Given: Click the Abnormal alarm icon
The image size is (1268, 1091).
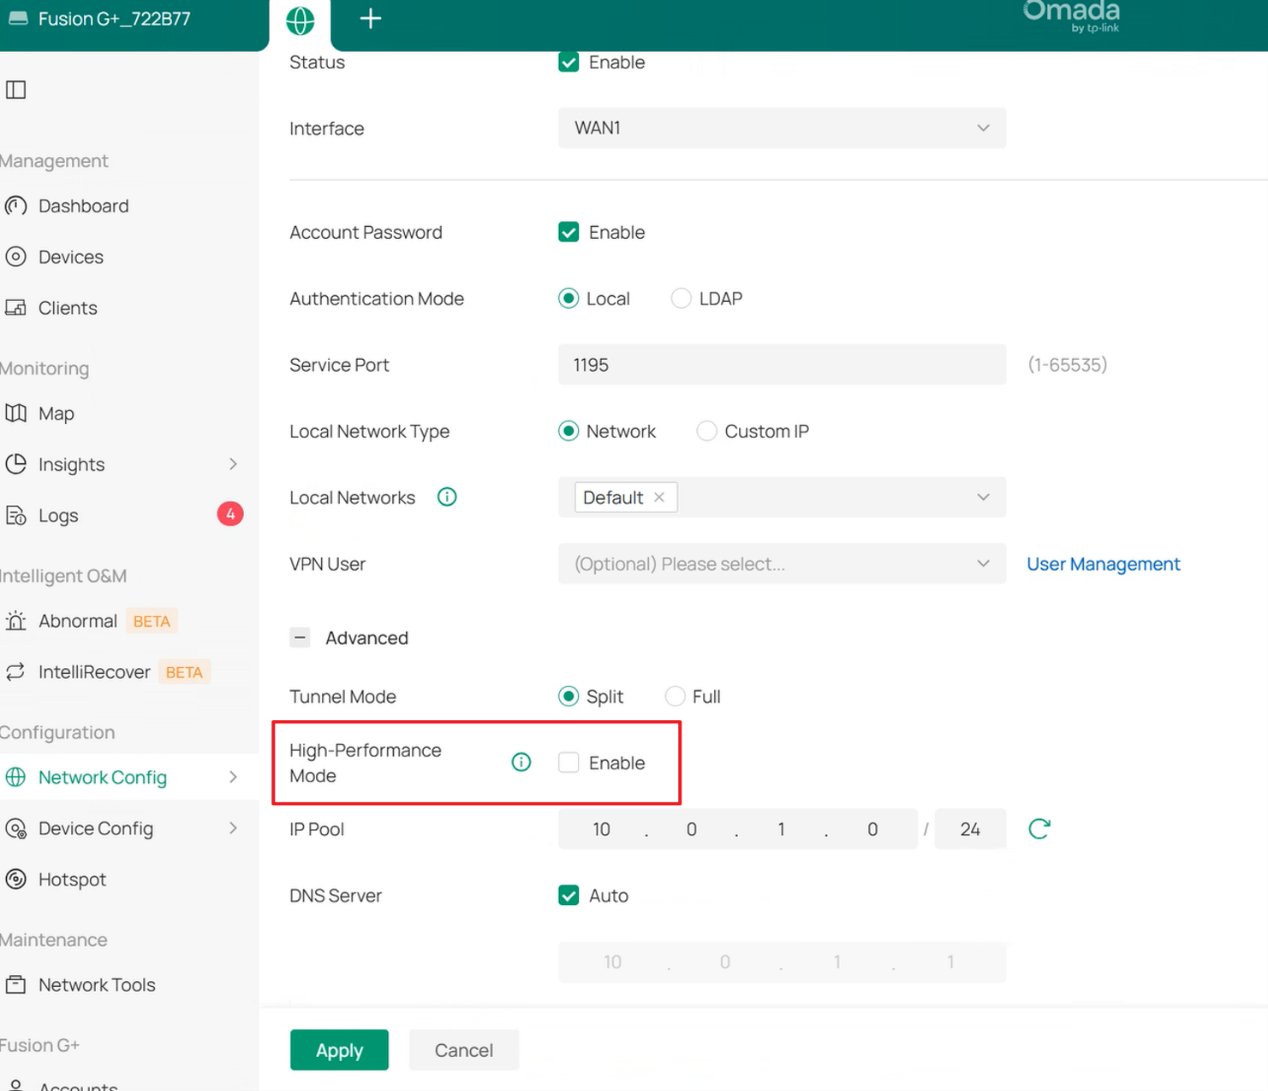Looking at the screenshot, I should click(16, 621).
